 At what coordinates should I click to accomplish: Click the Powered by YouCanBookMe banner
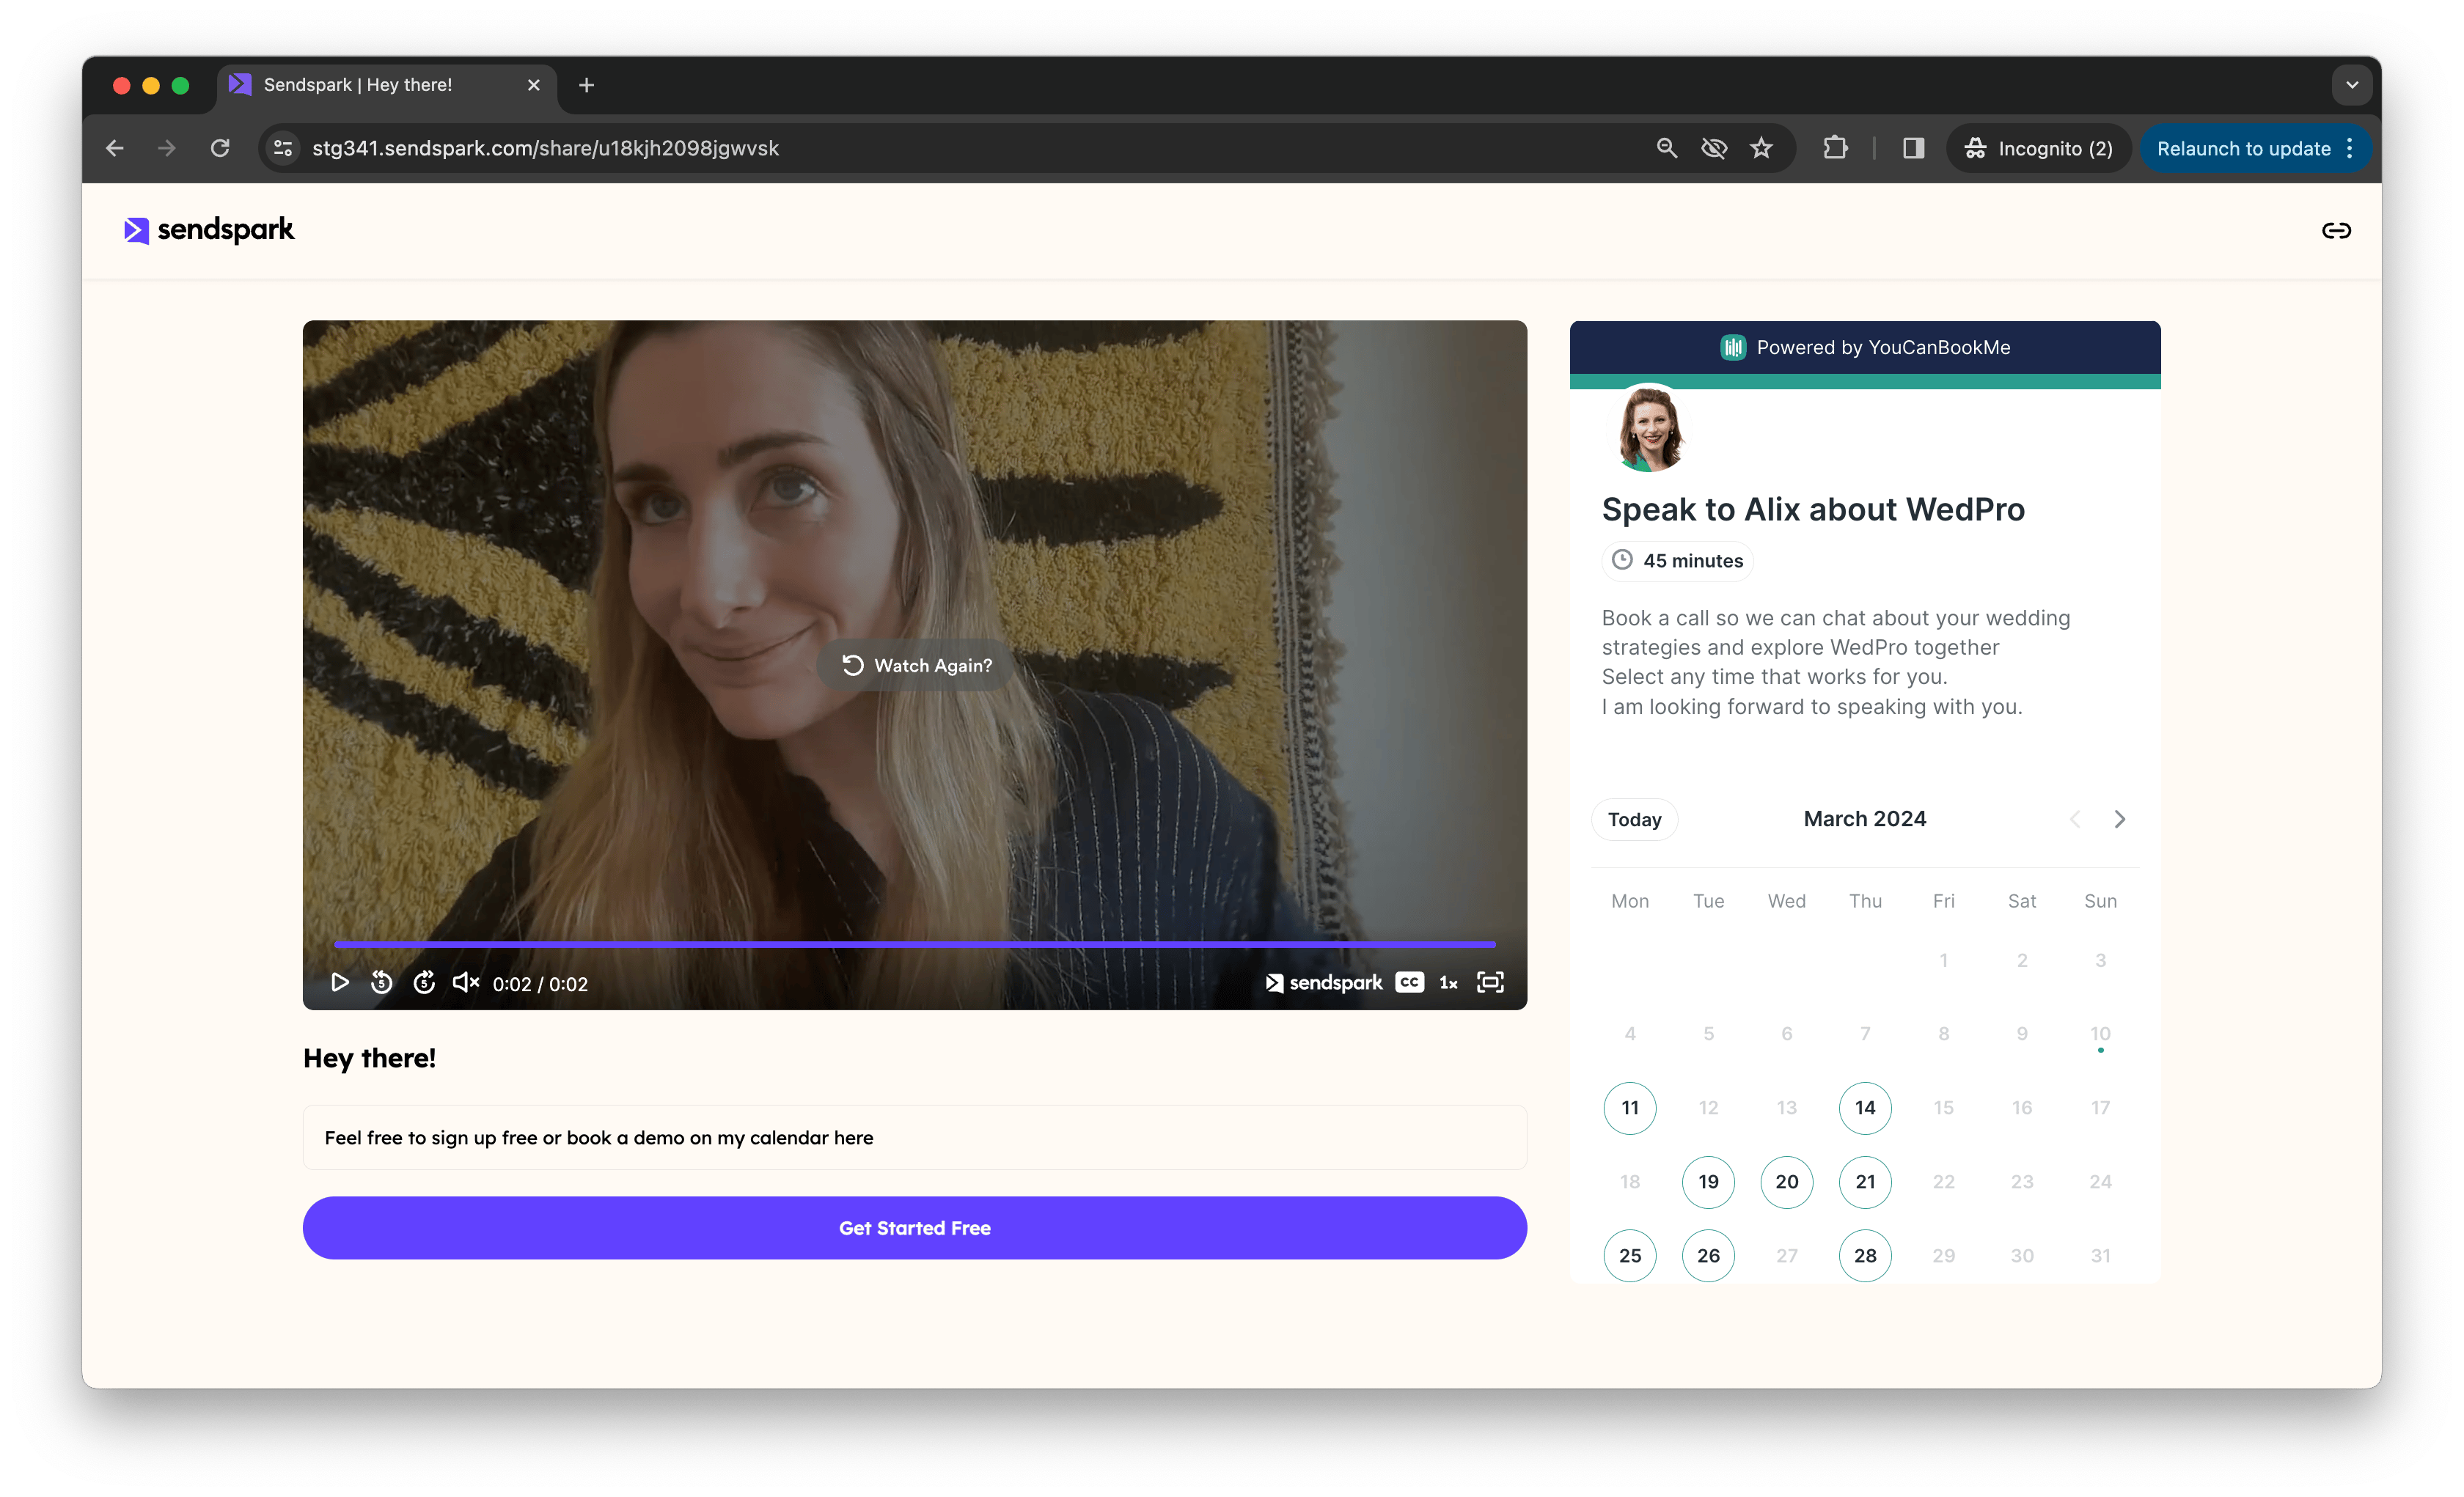tap(1865, 347)
